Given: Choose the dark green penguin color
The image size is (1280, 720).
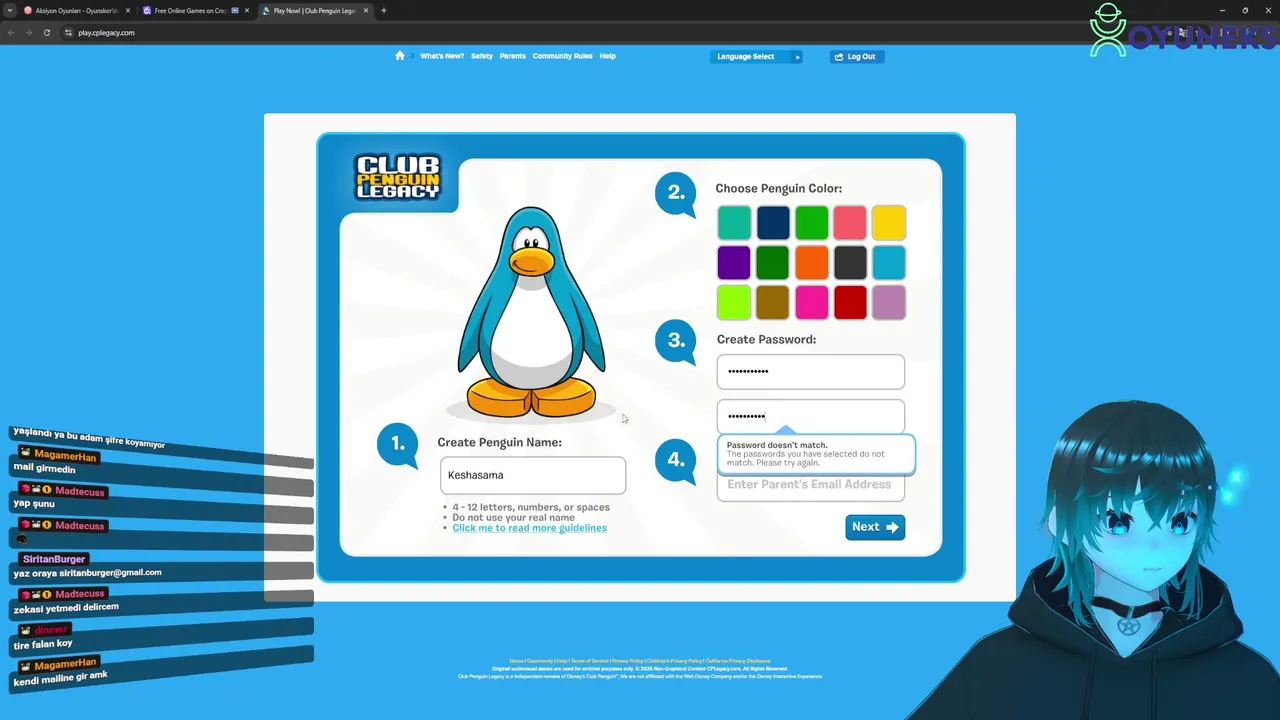Looking at the screenshot, I should 773,263.
